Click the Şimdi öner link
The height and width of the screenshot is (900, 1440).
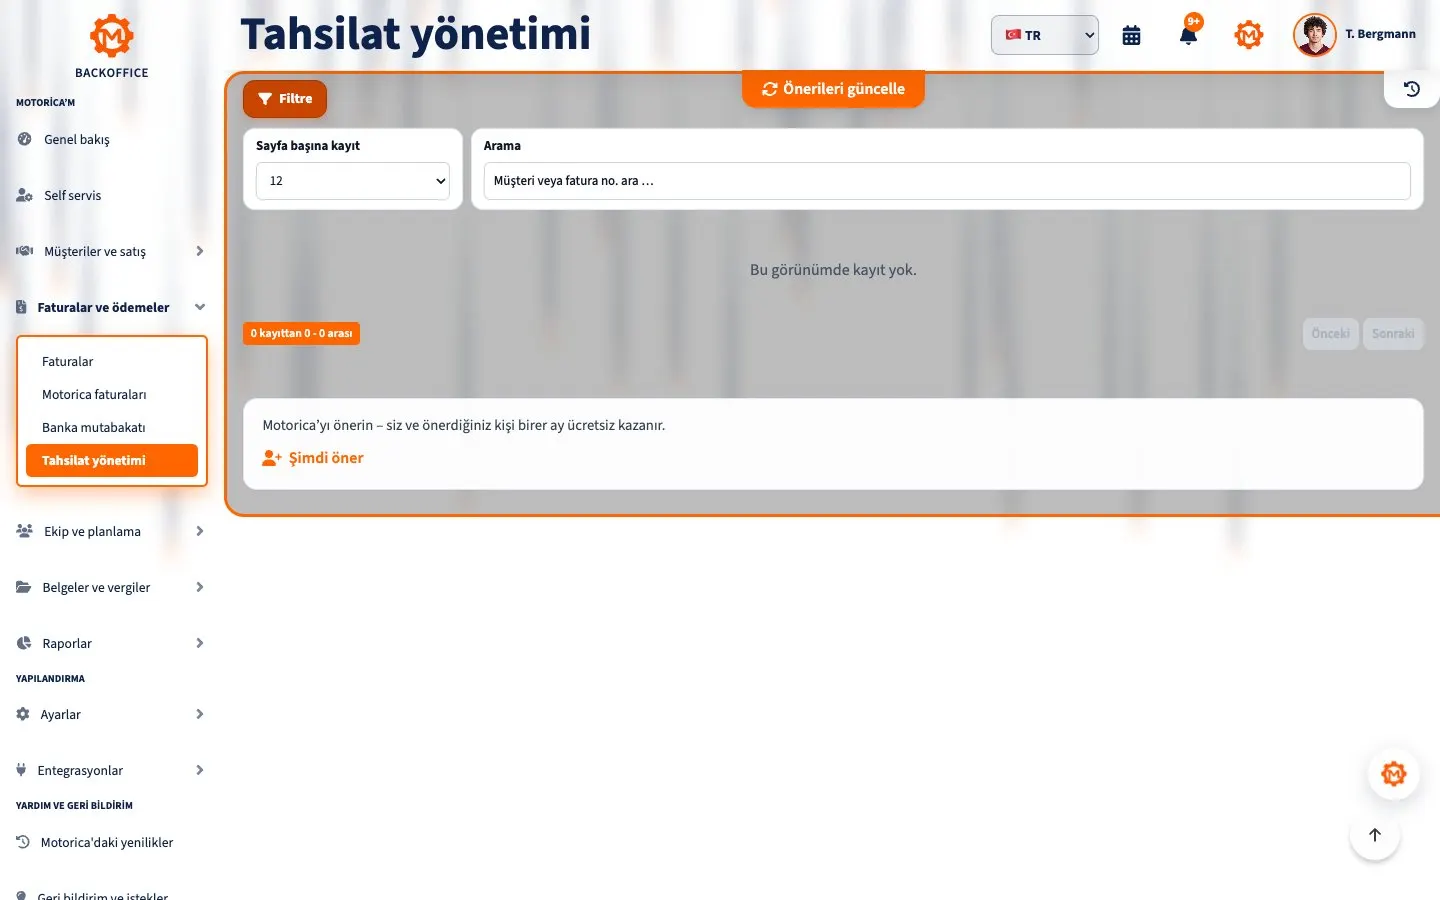coord(313,458)
